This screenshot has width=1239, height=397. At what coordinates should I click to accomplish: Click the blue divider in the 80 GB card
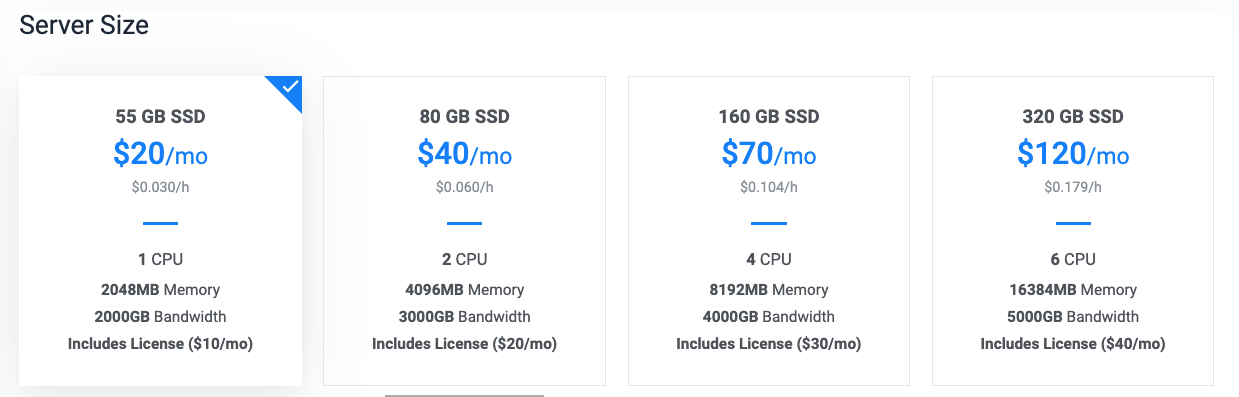pos(465,223)
